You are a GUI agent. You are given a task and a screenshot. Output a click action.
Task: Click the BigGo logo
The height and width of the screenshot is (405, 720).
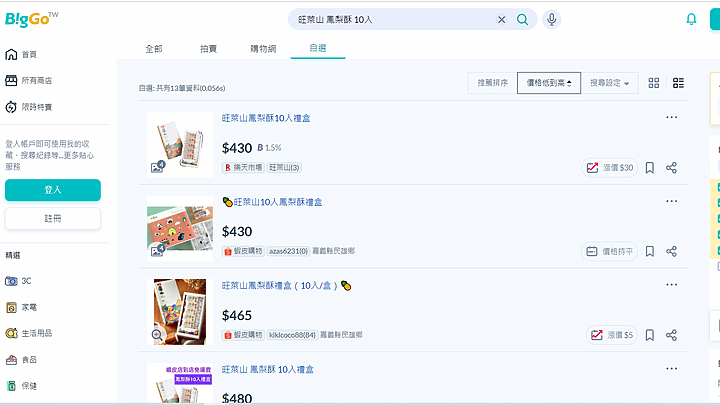click(31, 19)
